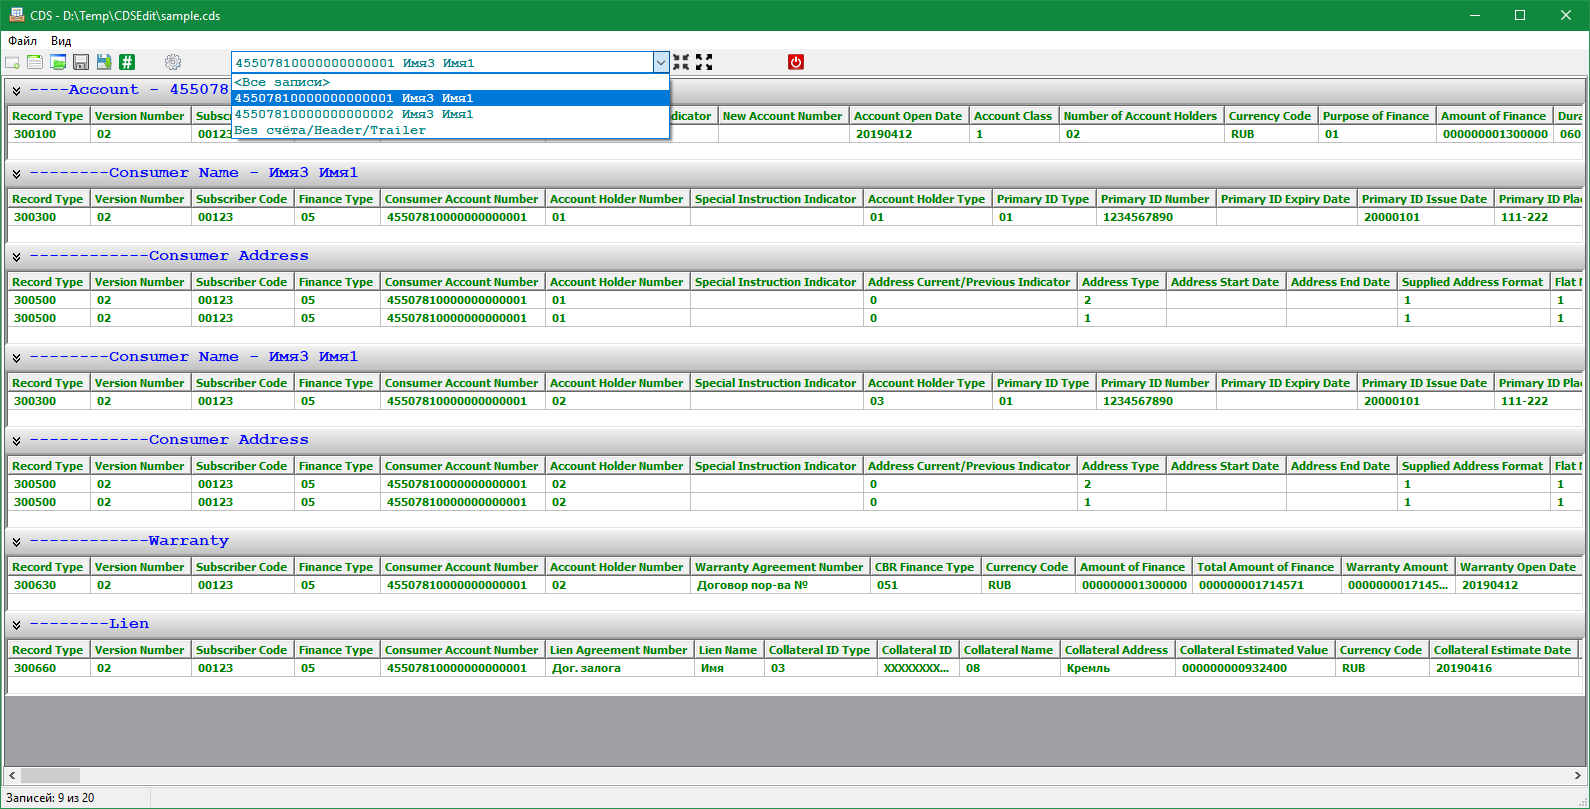Click the green hash symbol icon

click(127, 62)
